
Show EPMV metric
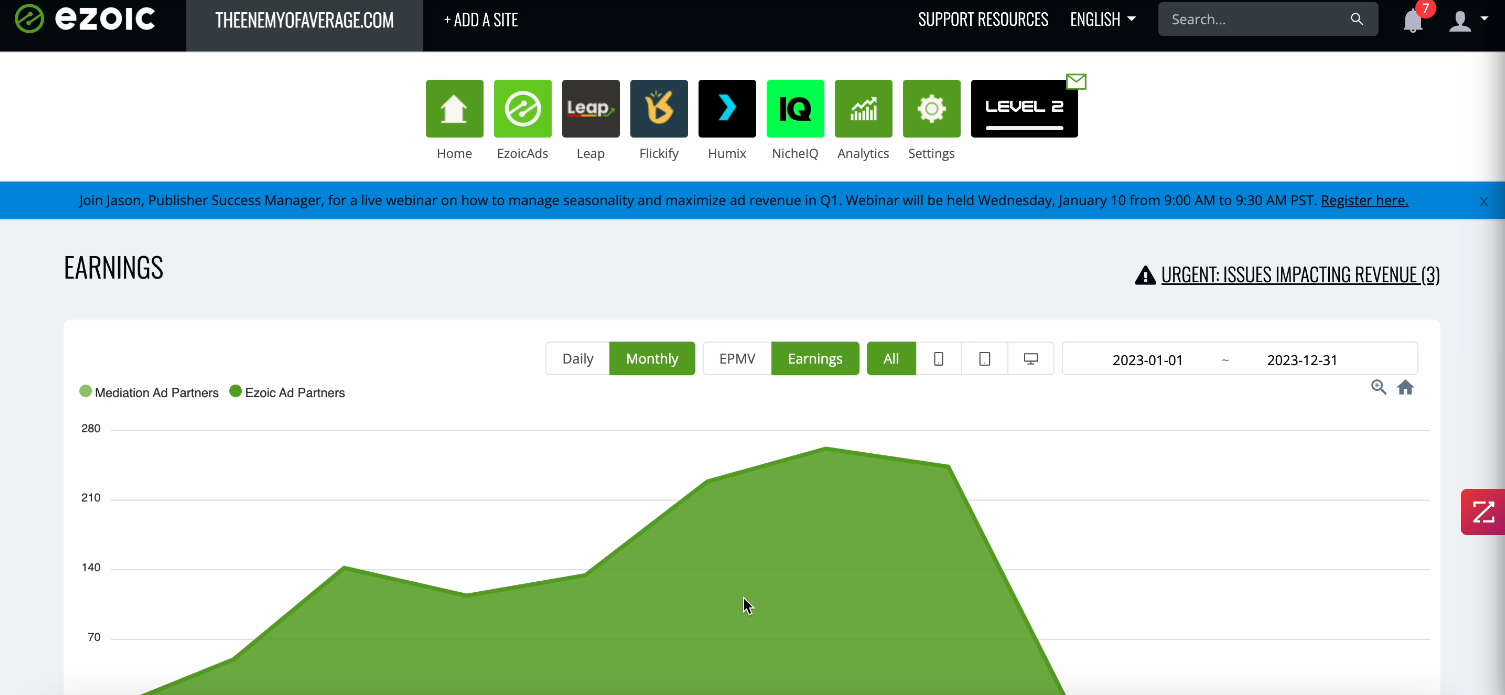click(737, 359)
